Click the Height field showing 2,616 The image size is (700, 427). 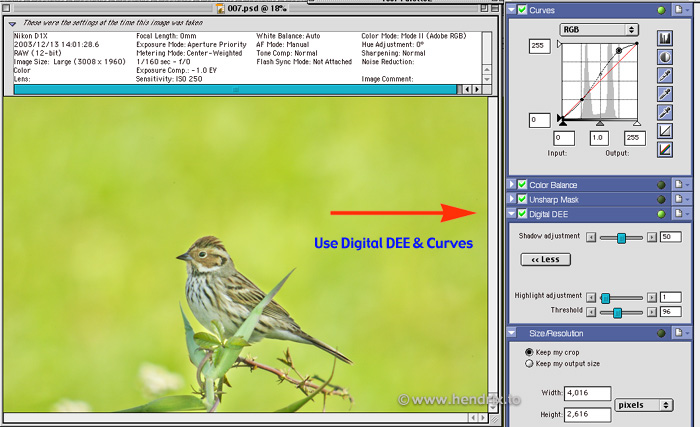coord(588,414)
